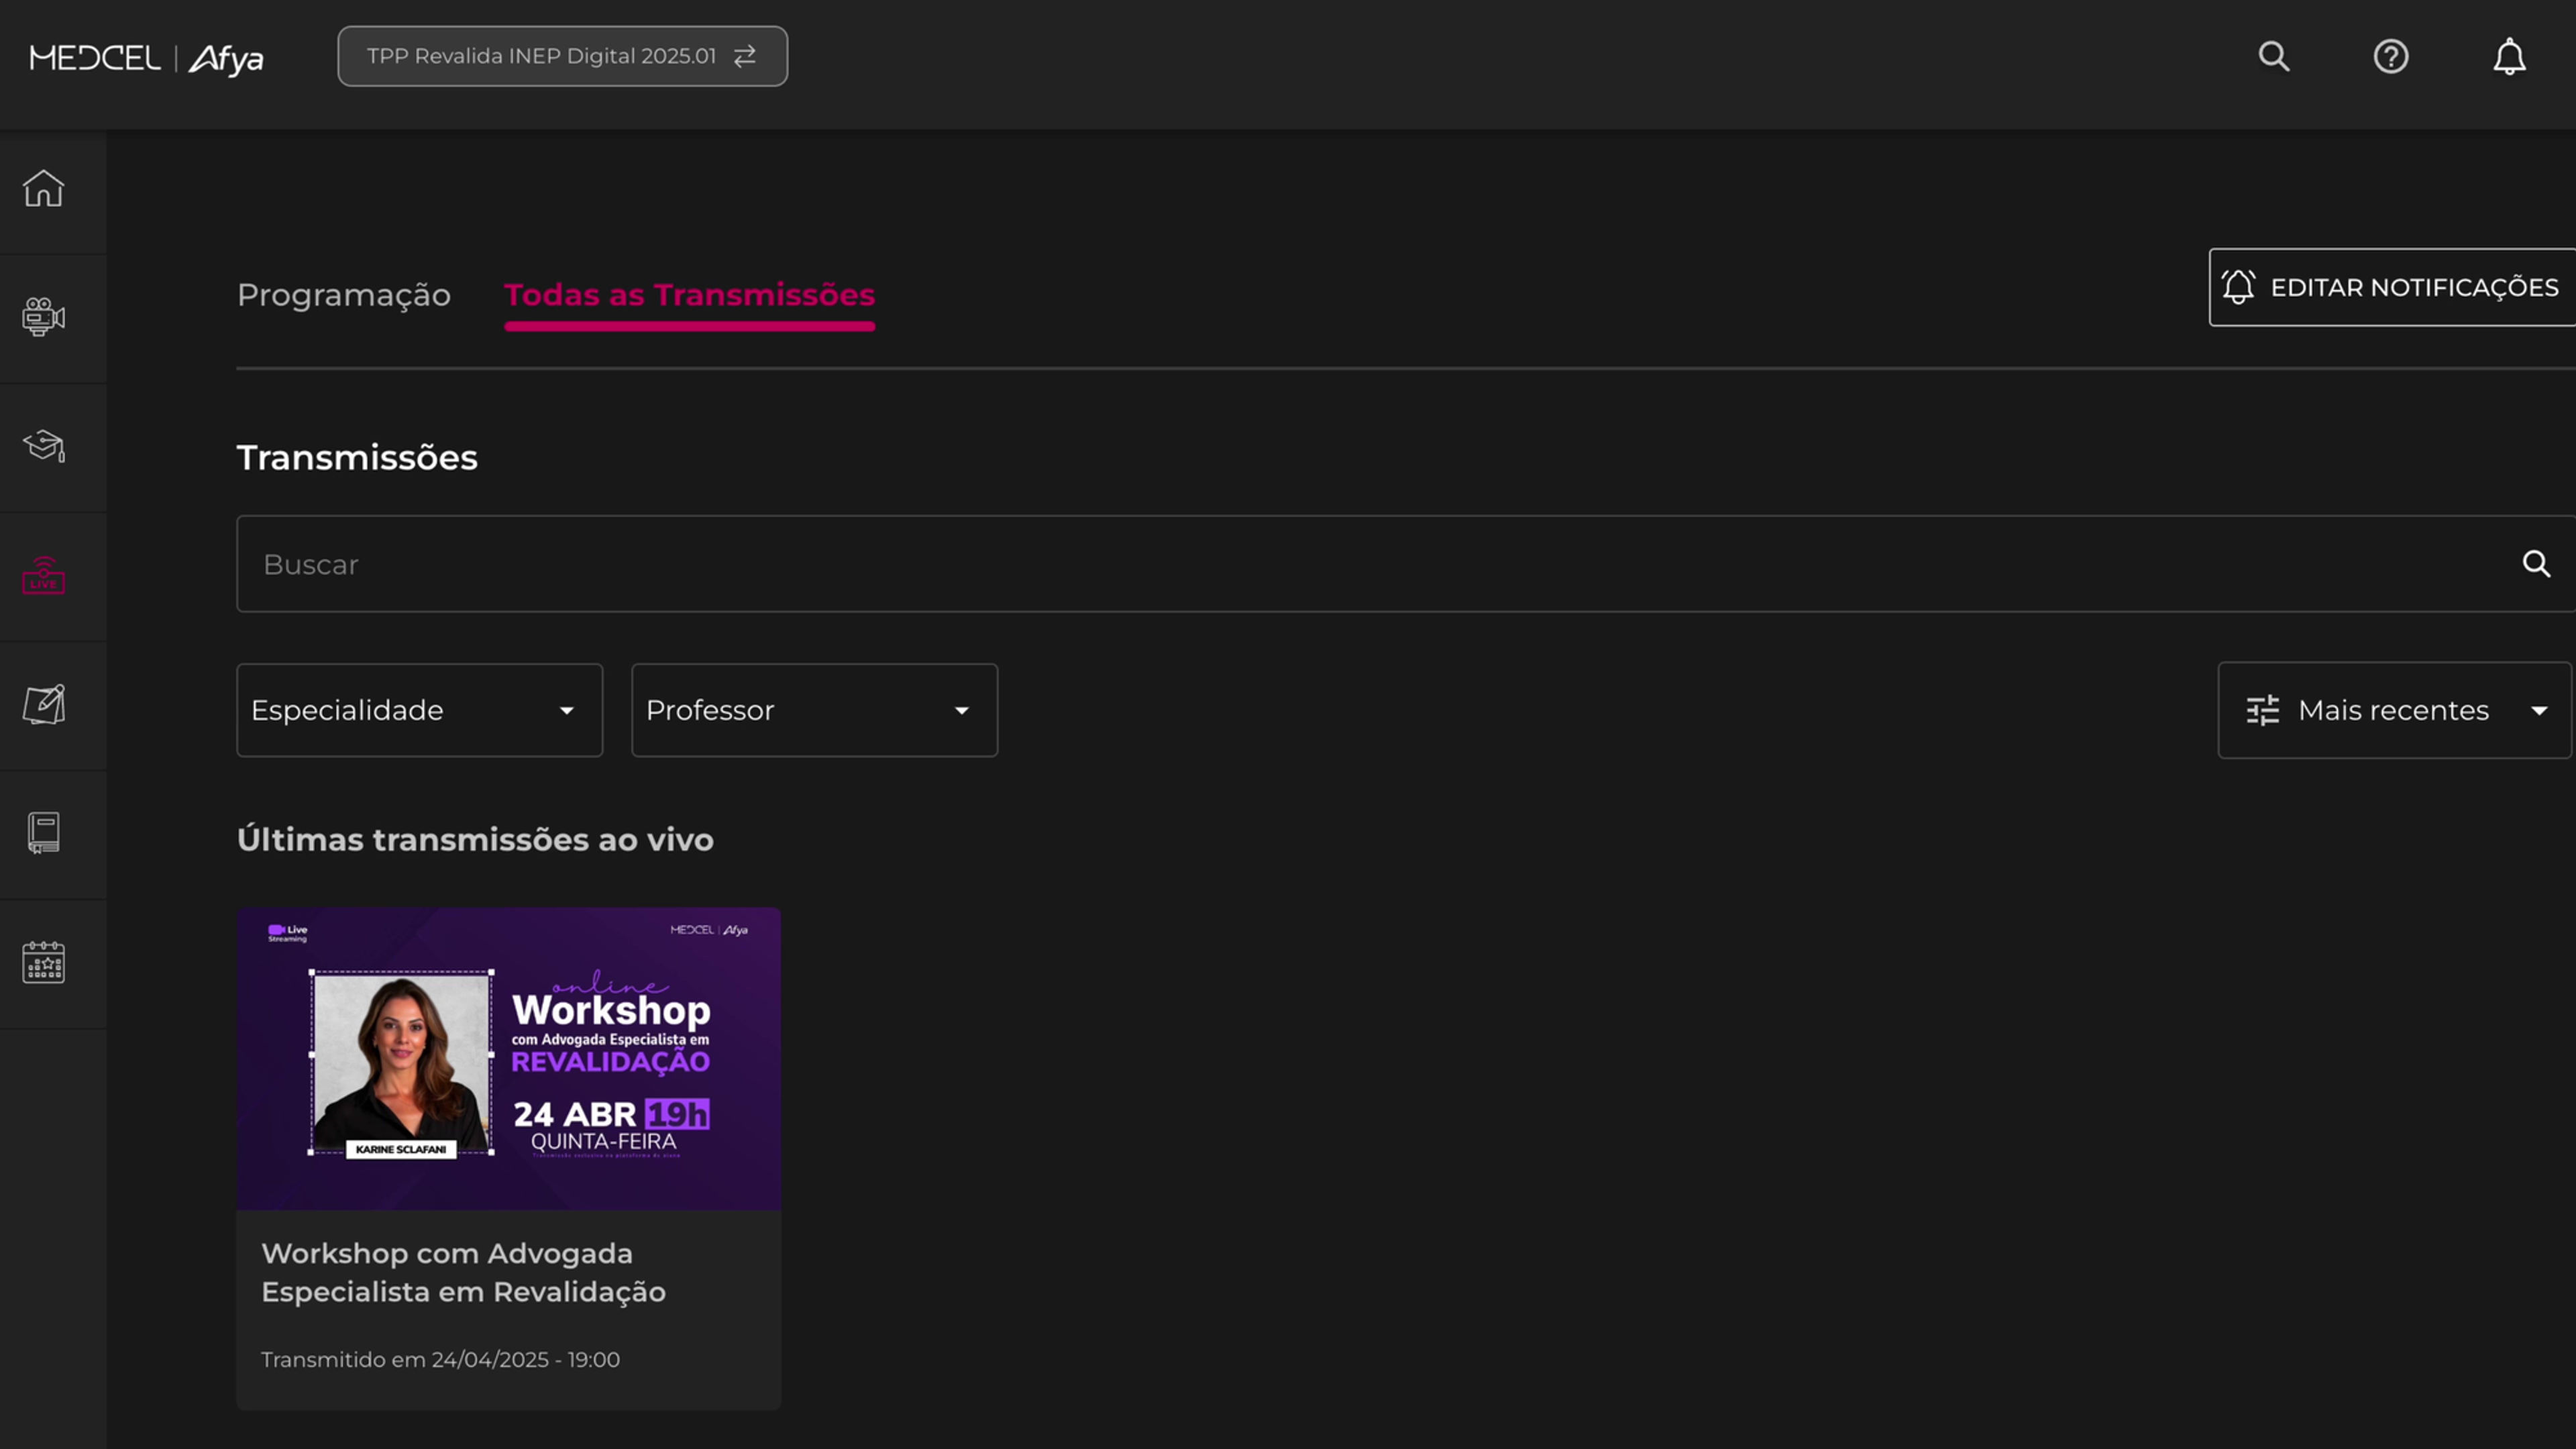
Task: Click the top bar search magnifier icon
Action: (2274, 56)
